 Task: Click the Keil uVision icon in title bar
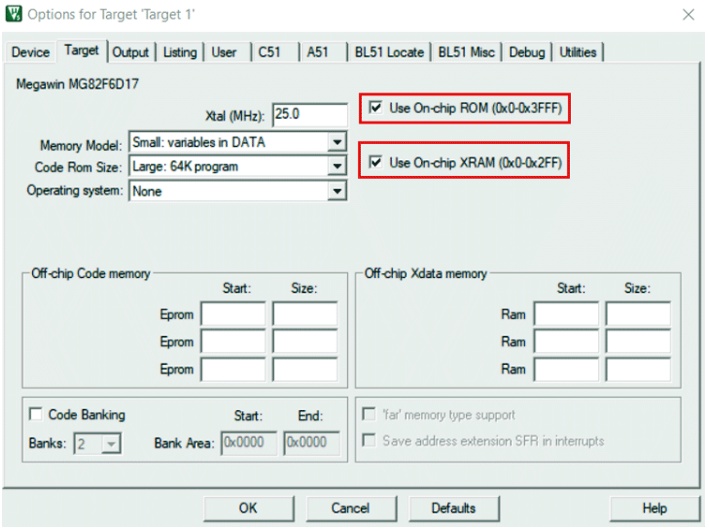[13, 15]
